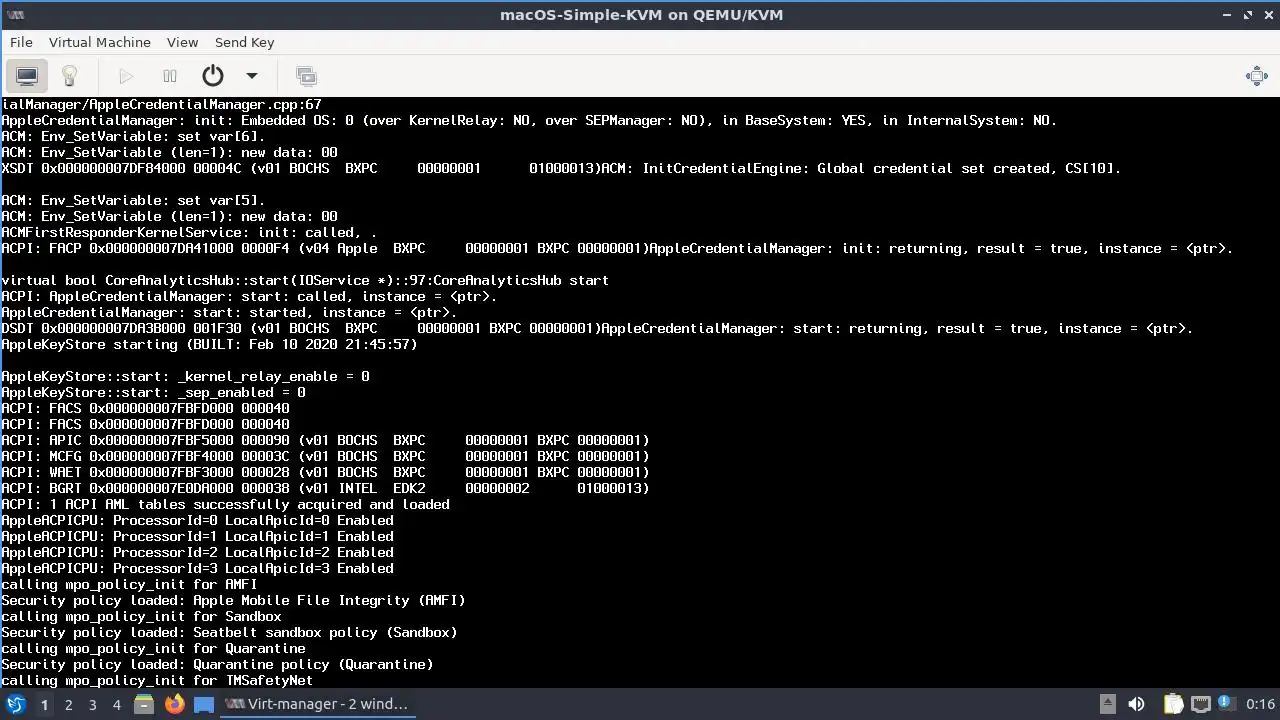The height and width of the screenshot is (720, 1280).
Task: Switch to workspace 1
Action: point(44,704)
